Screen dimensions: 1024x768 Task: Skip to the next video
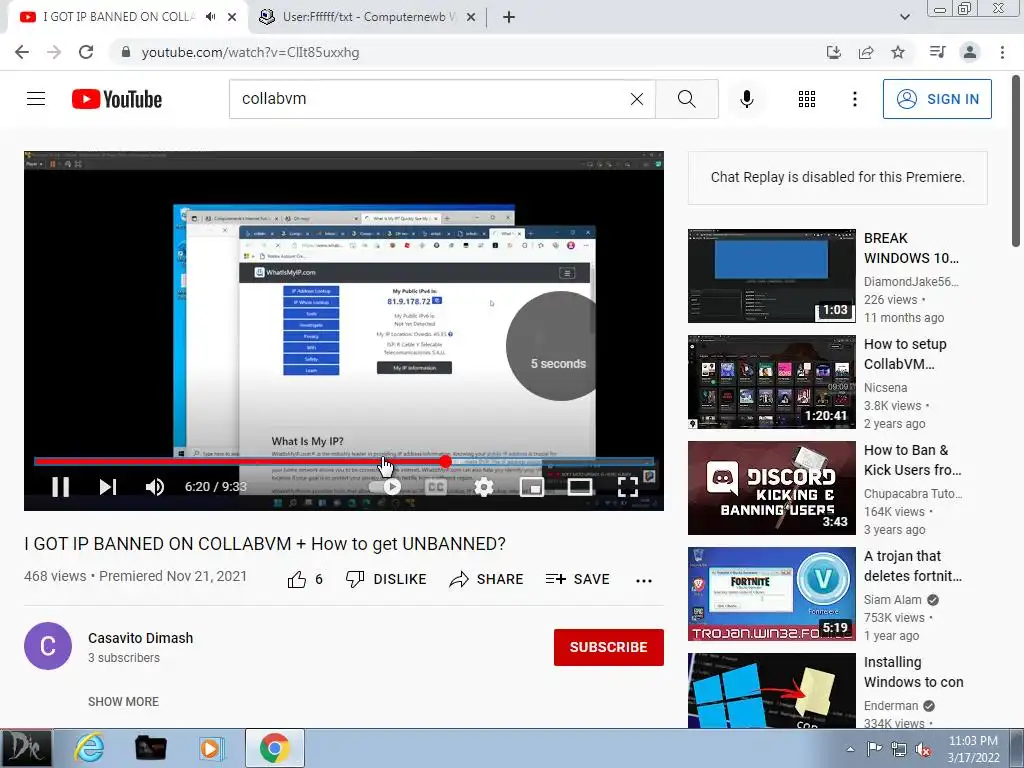[x=108, y=487]
